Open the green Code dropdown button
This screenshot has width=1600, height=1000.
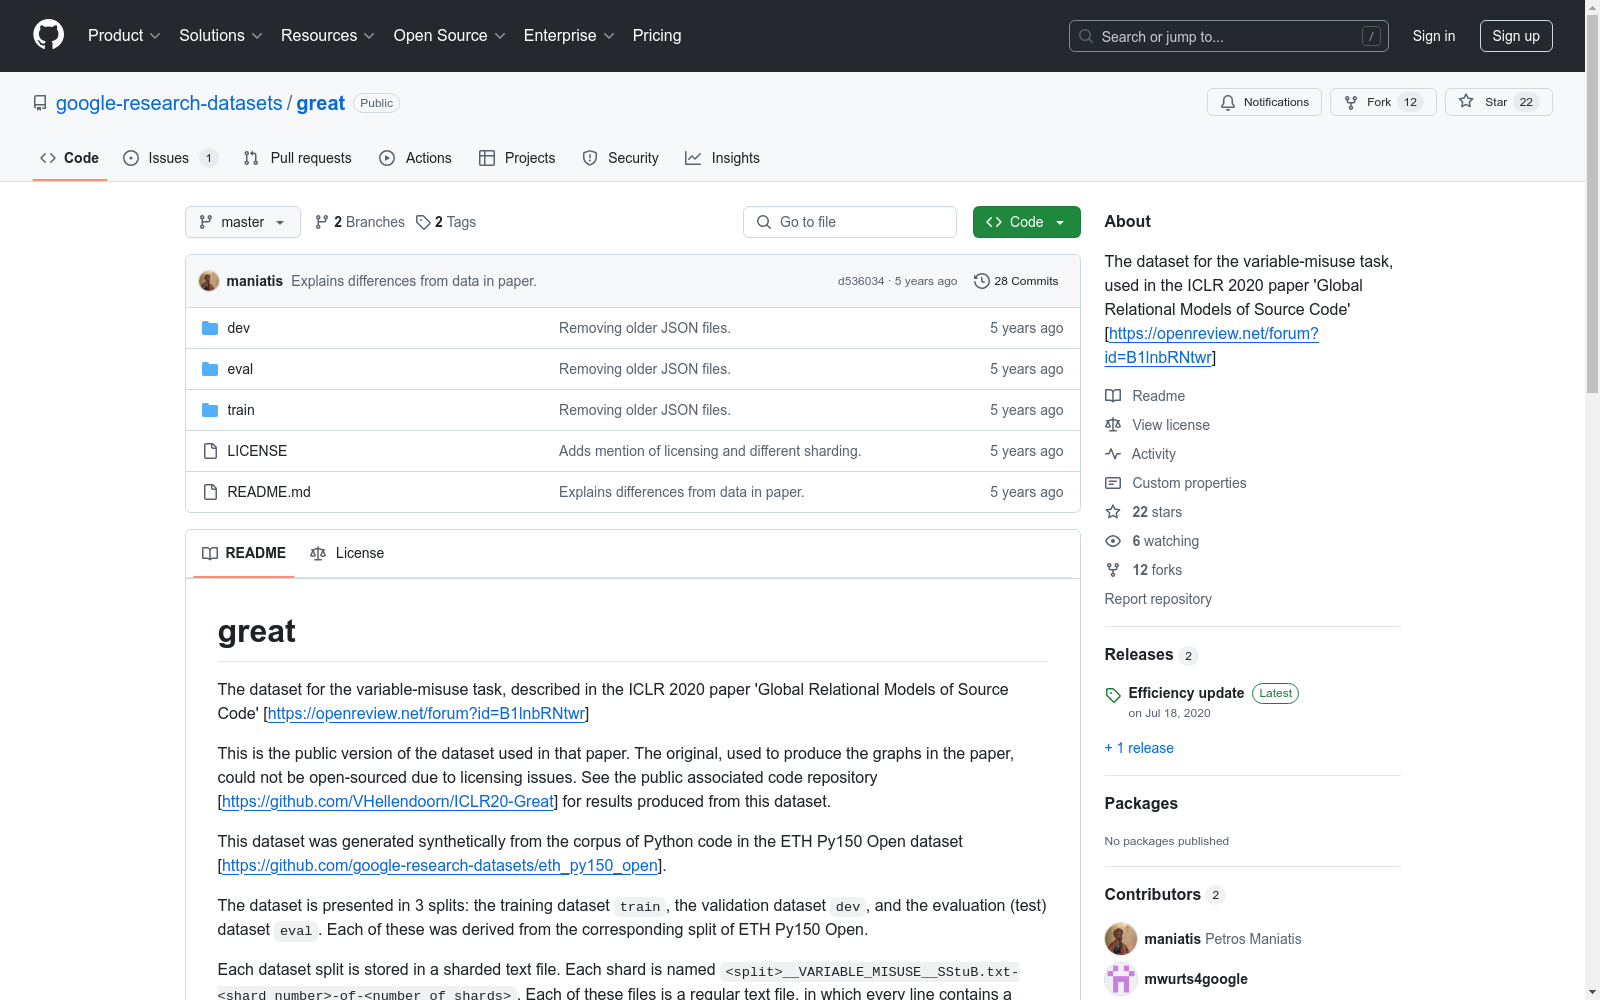pyautogui.click(x=1026, y=222)
